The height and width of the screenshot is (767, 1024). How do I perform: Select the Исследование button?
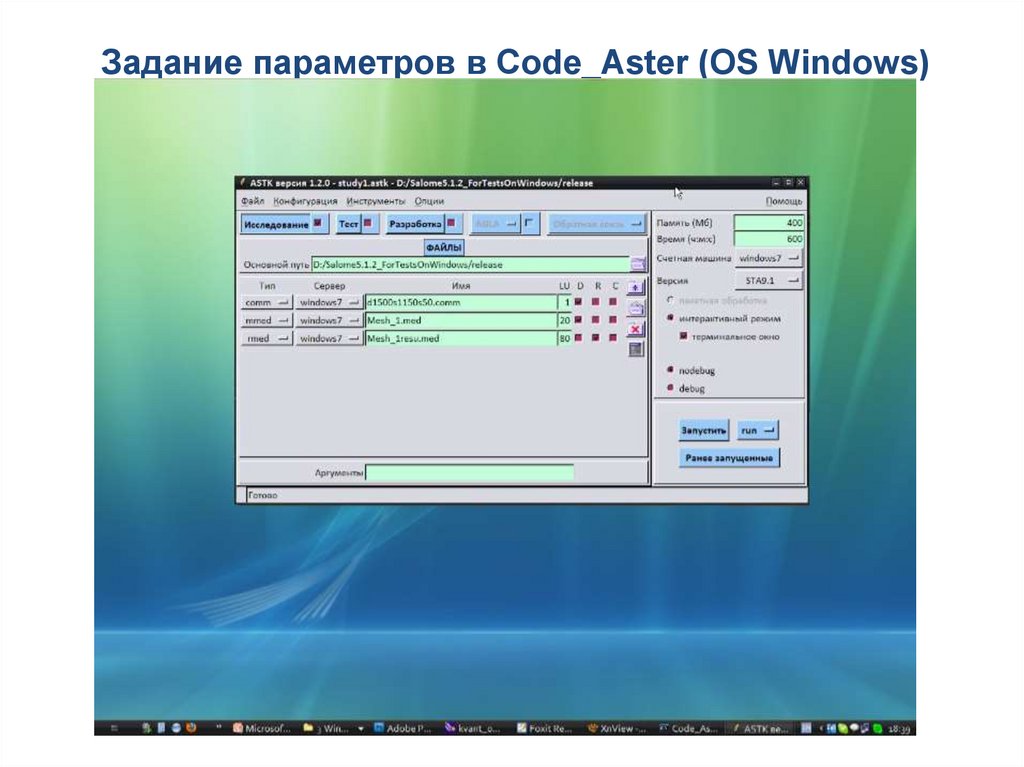click(276, 224)
